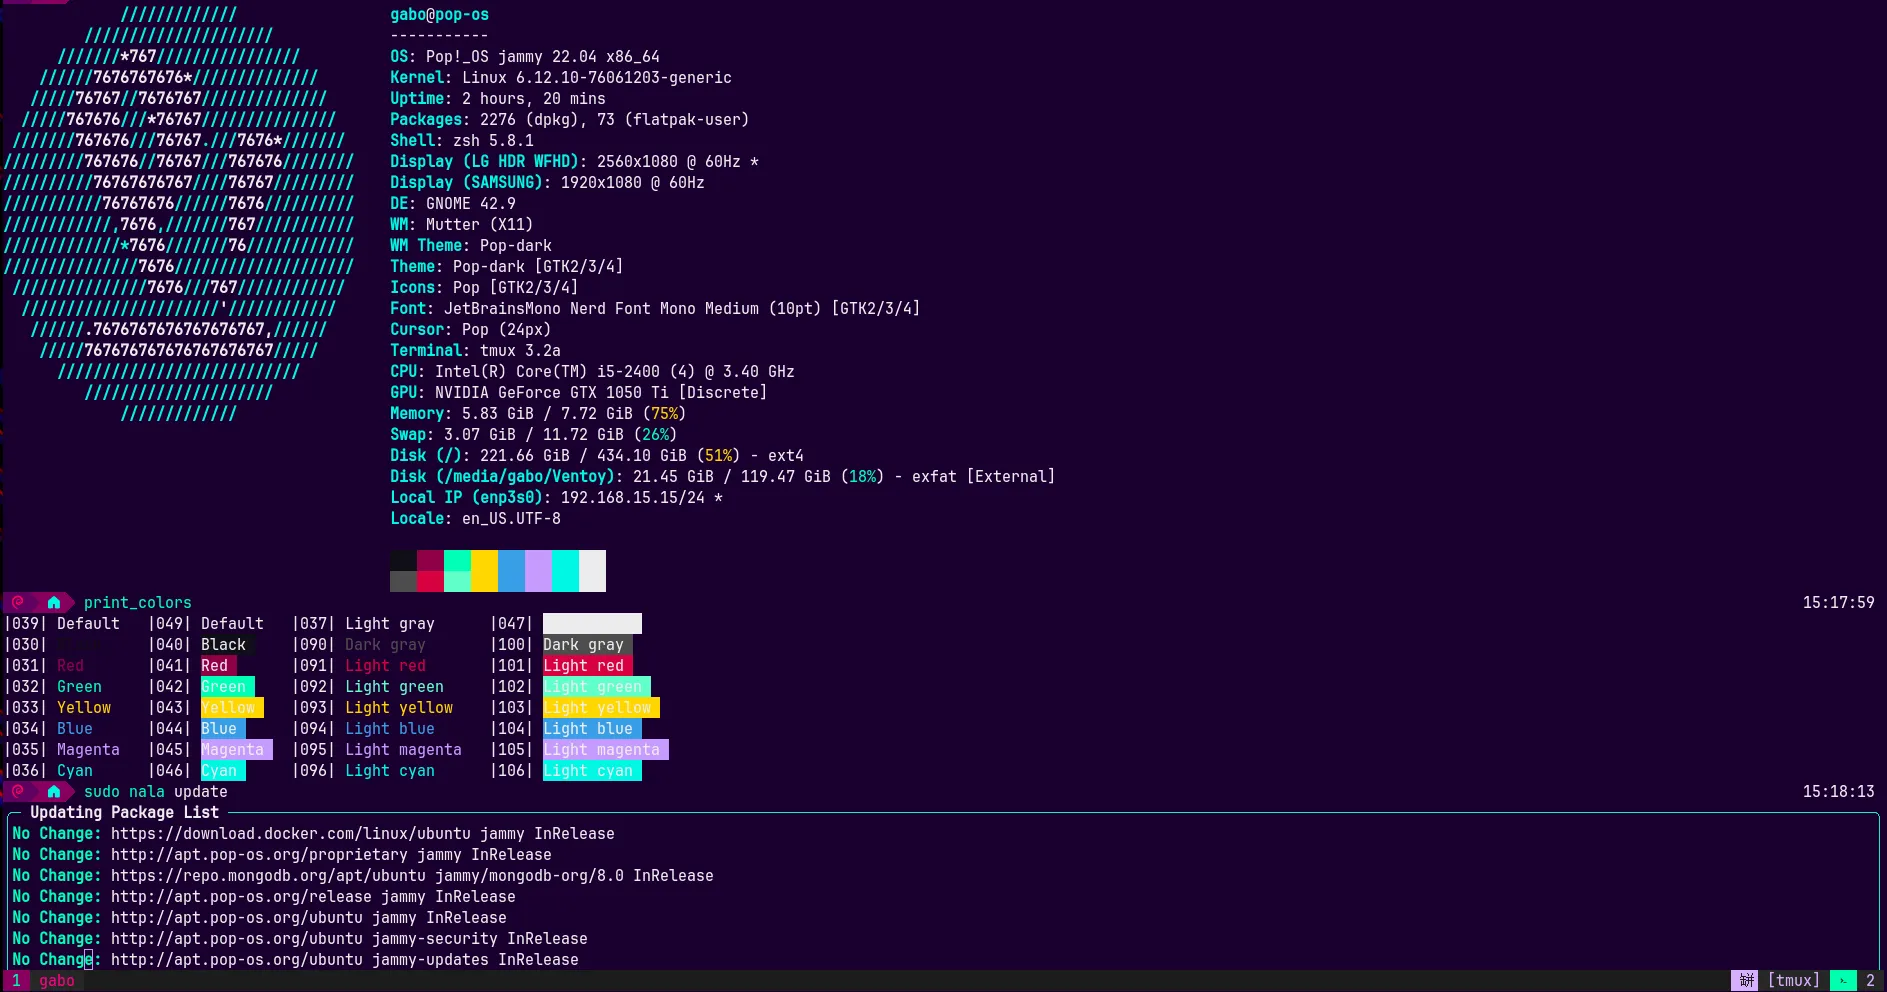The height and width of the screenshot is (992, 1887).
Task: Click the gabo@pop-os title text
Action: pyautogui.click(x=439, y=14)
